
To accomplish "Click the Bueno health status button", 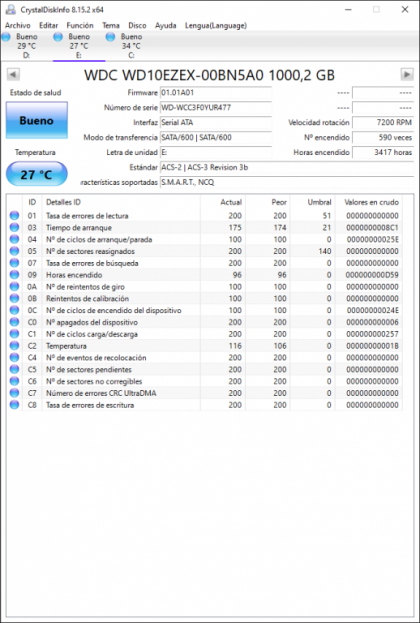I will (x=37, y=120).
